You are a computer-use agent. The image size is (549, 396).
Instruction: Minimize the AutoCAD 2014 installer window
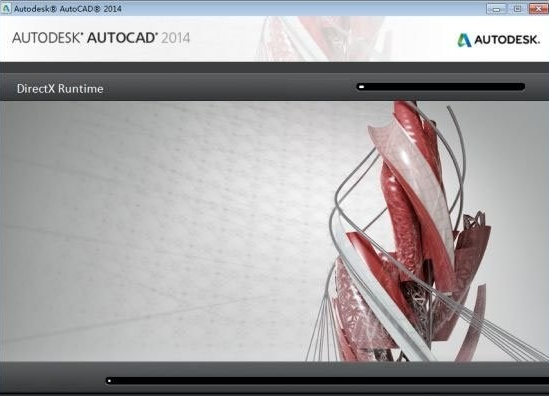(x=496, y=9)
